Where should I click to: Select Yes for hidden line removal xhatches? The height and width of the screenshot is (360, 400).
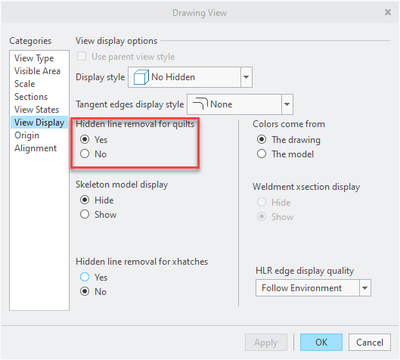point(85,277)
